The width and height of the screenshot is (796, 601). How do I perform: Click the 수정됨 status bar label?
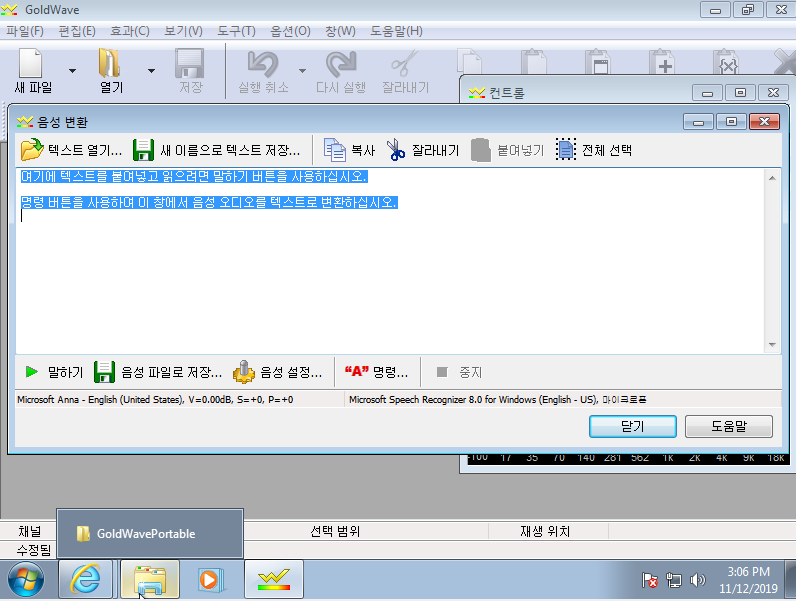pos(34,550)
